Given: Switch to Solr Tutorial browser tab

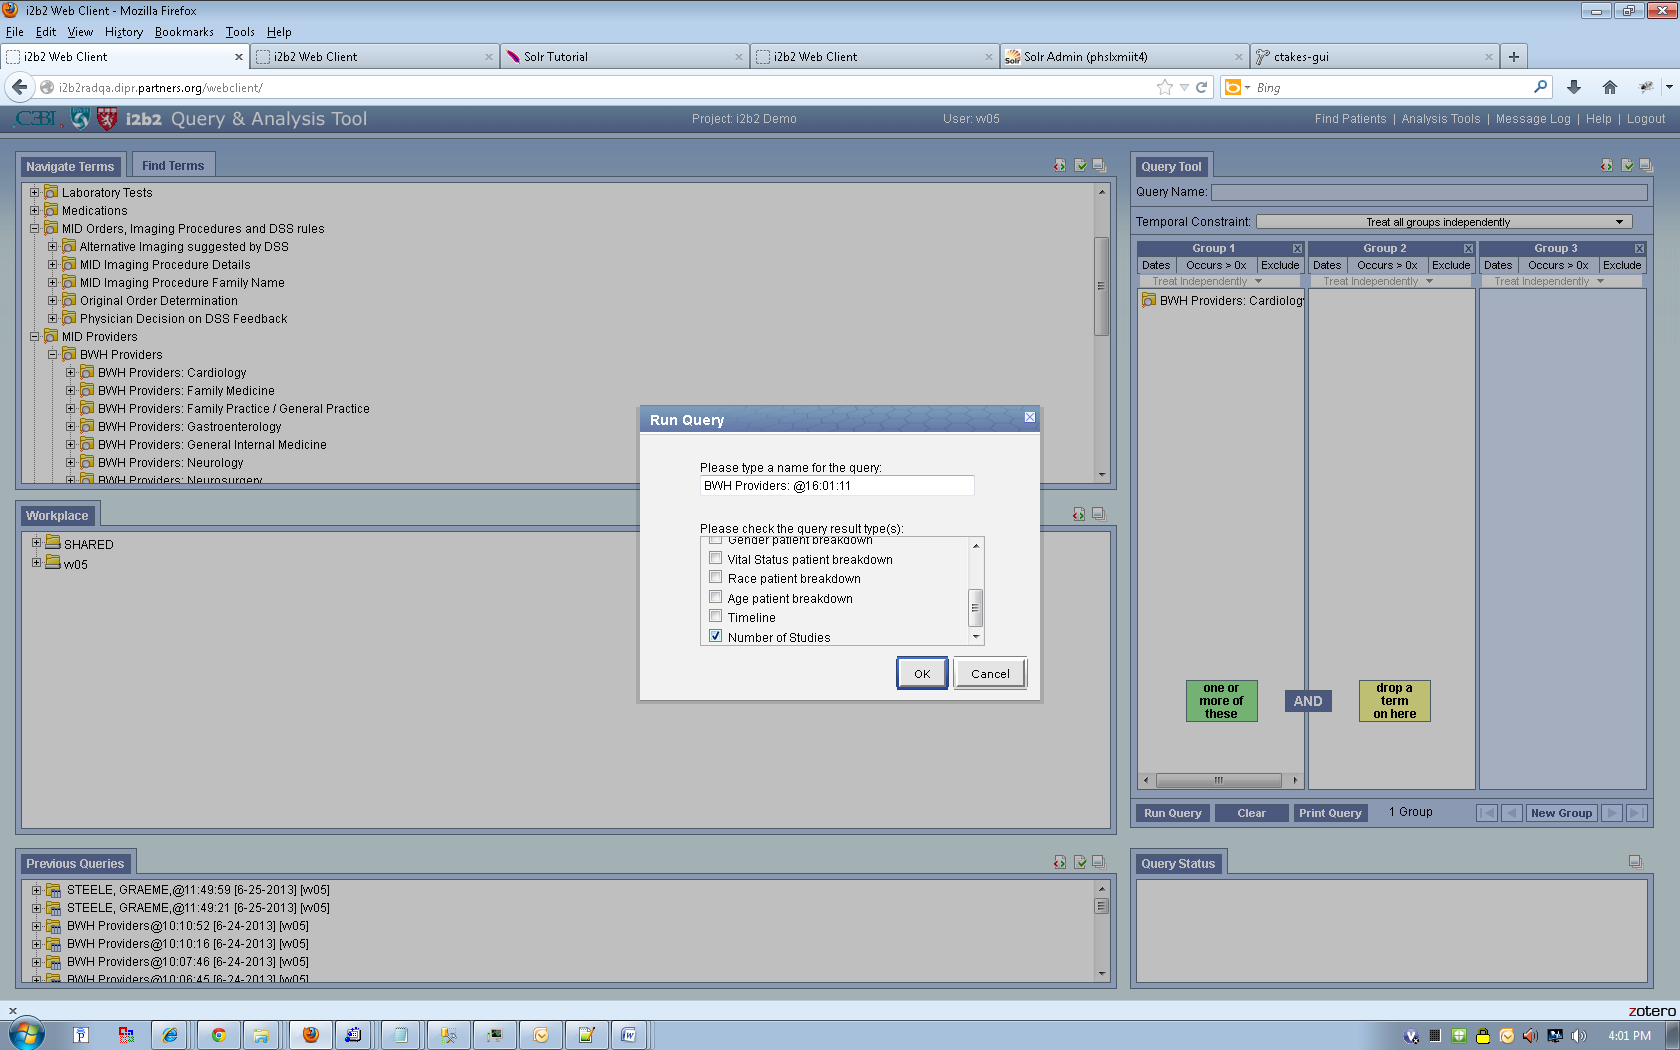Looking at the screenshot, I should (x=624, y=57).
